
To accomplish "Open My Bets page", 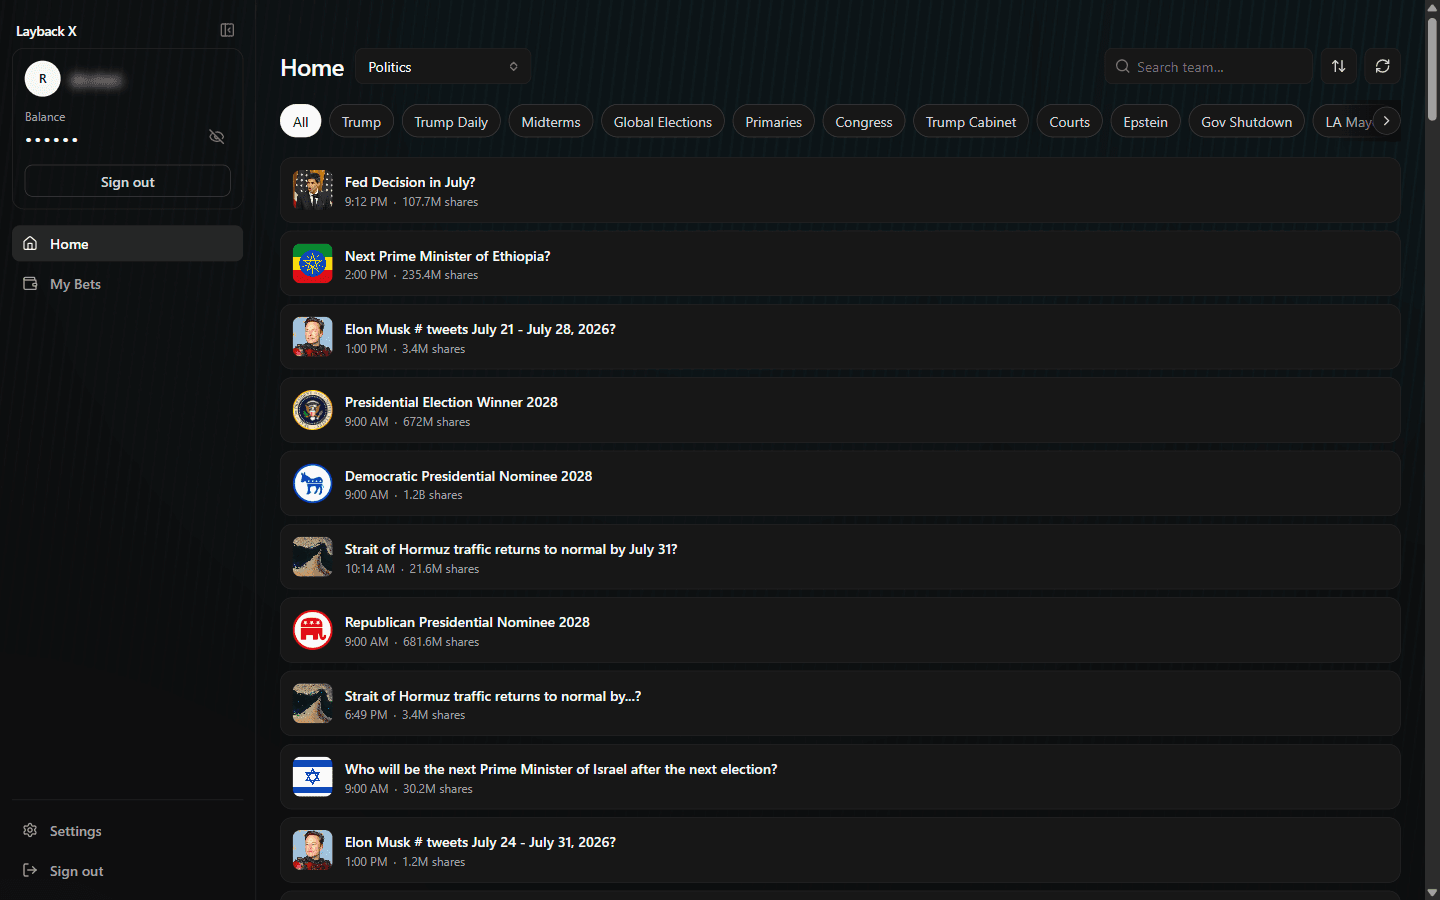I will [x=127, y=284].
